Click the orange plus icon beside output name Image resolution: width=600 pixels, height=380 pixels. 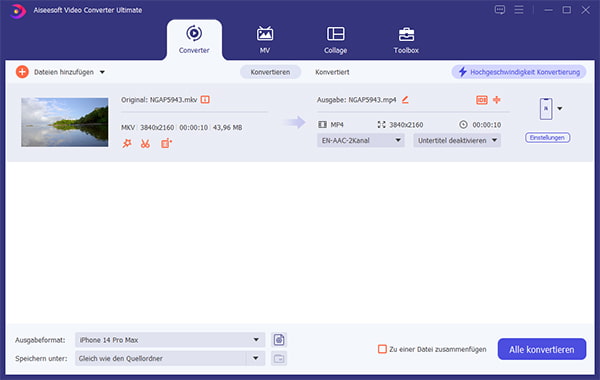(497, 100)
